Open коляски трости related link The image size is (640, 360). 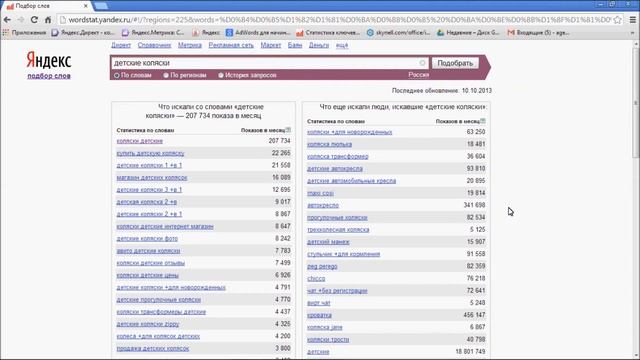(x=328, y=340)
